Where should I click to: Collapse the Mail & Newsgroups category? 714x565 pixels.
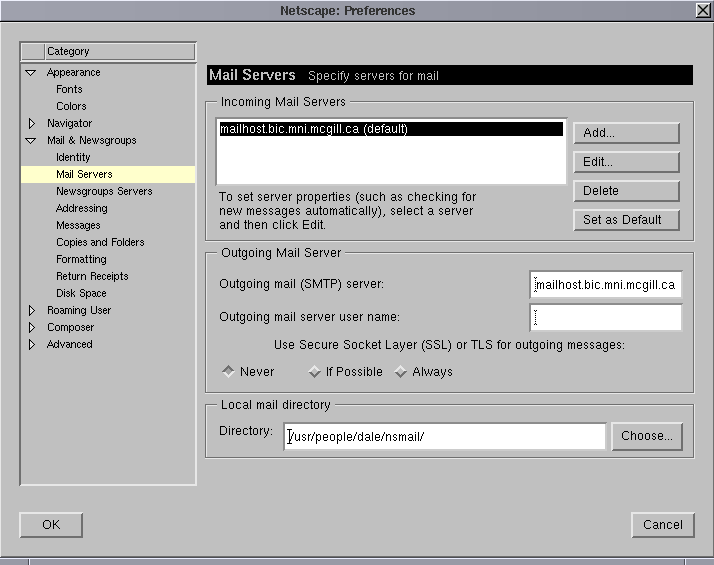point(31,141)
